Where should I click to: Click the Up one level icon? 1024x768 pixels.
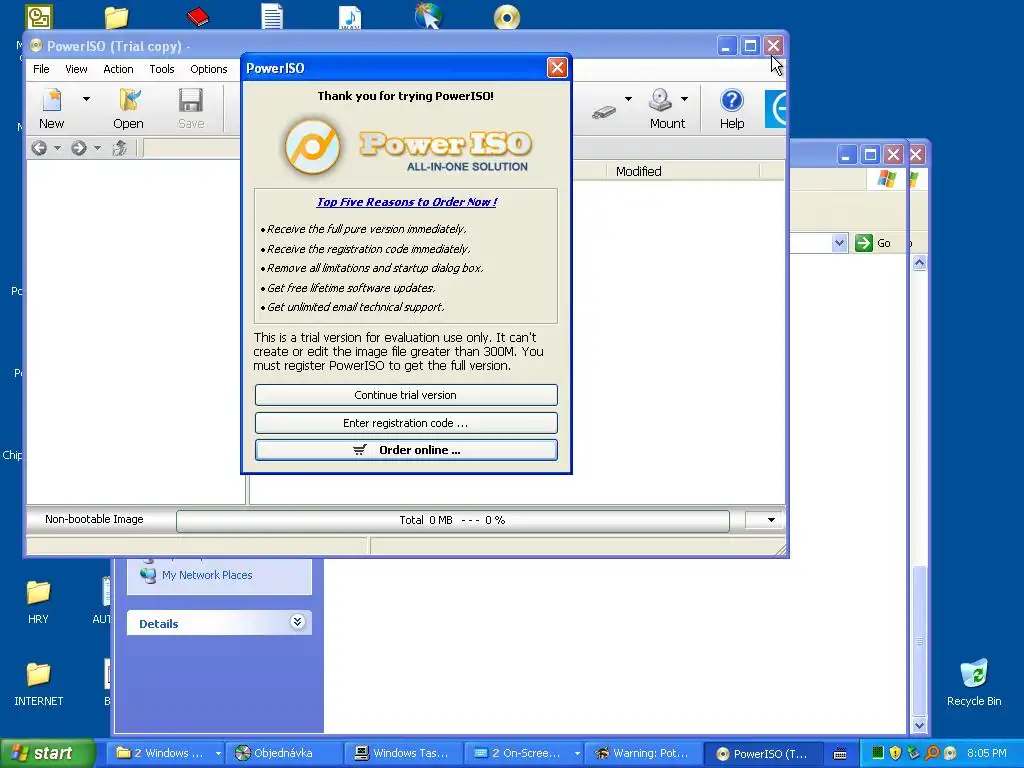point(120,148)
